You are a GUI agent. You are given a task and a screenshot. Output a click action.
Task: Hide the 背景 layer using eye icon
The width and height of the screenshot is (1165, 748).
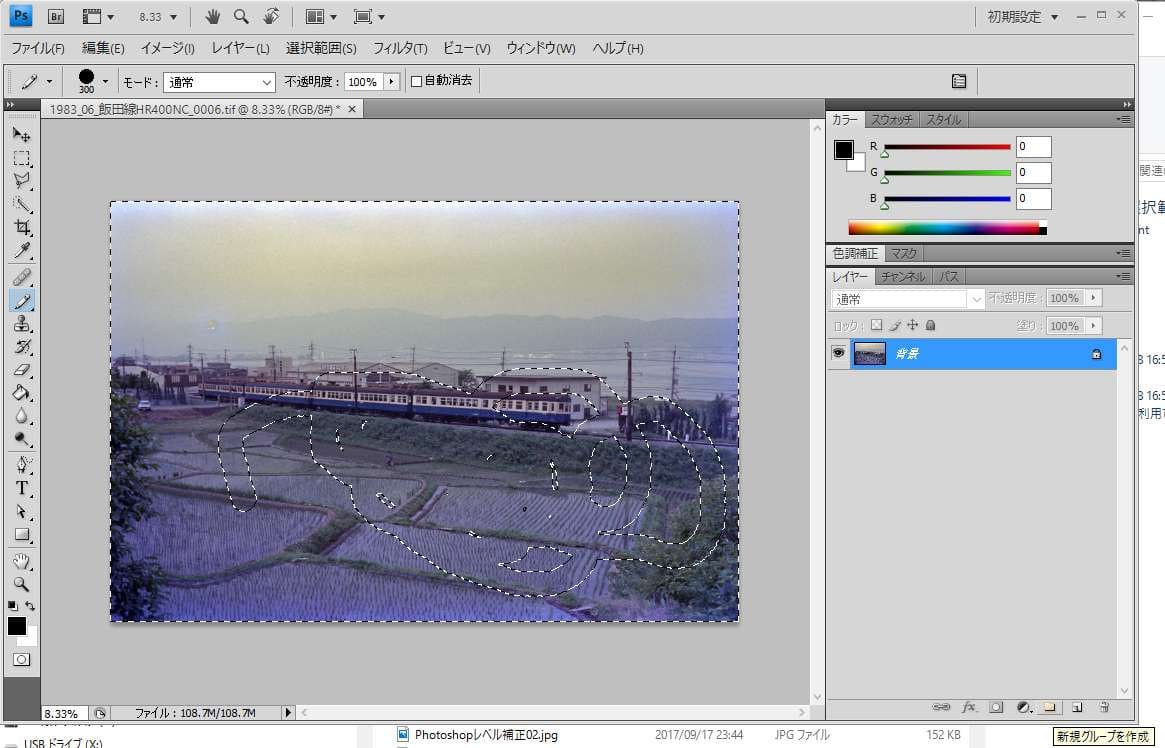tap(838, 353)
